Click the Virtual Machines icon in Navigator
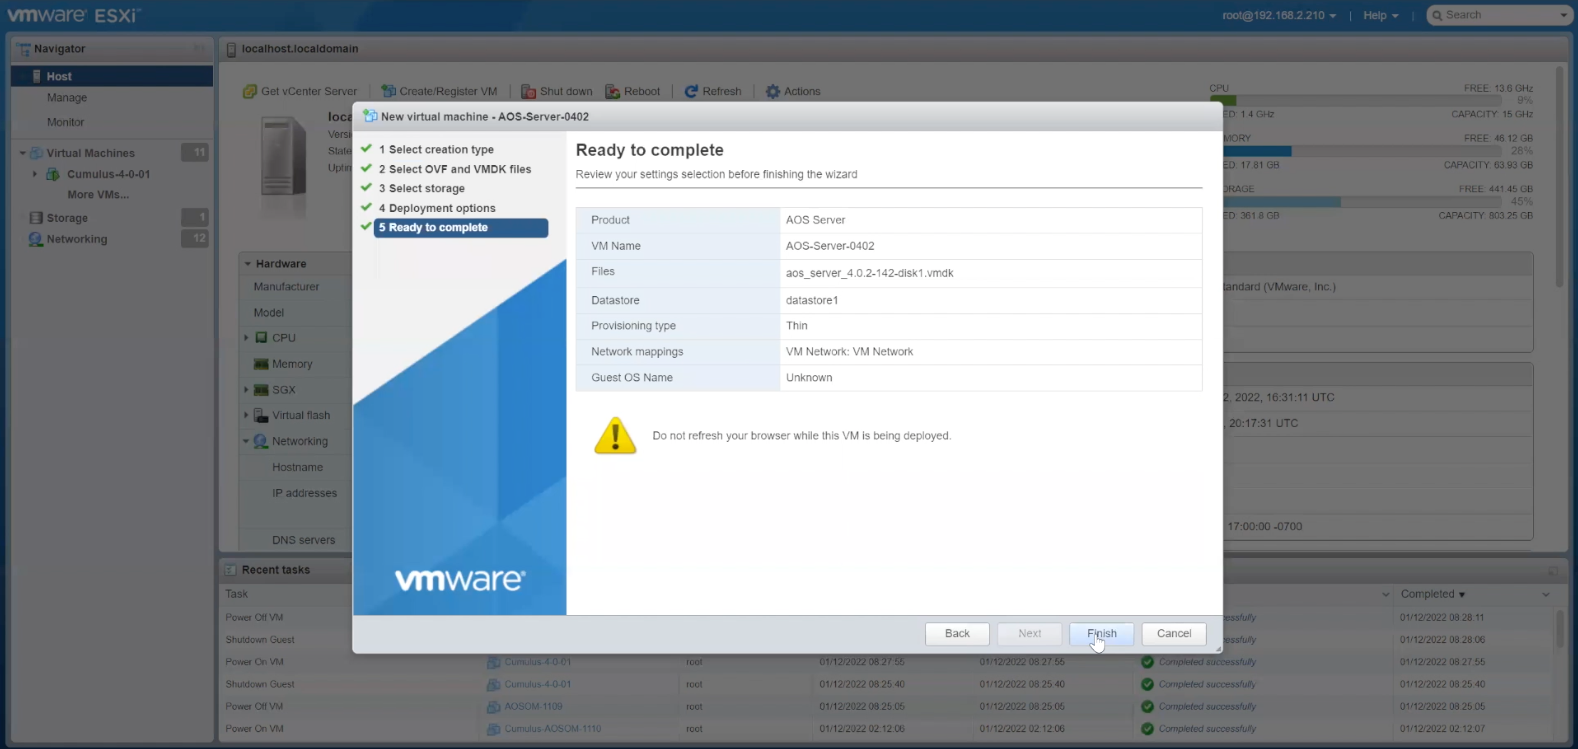 (37, 153)
